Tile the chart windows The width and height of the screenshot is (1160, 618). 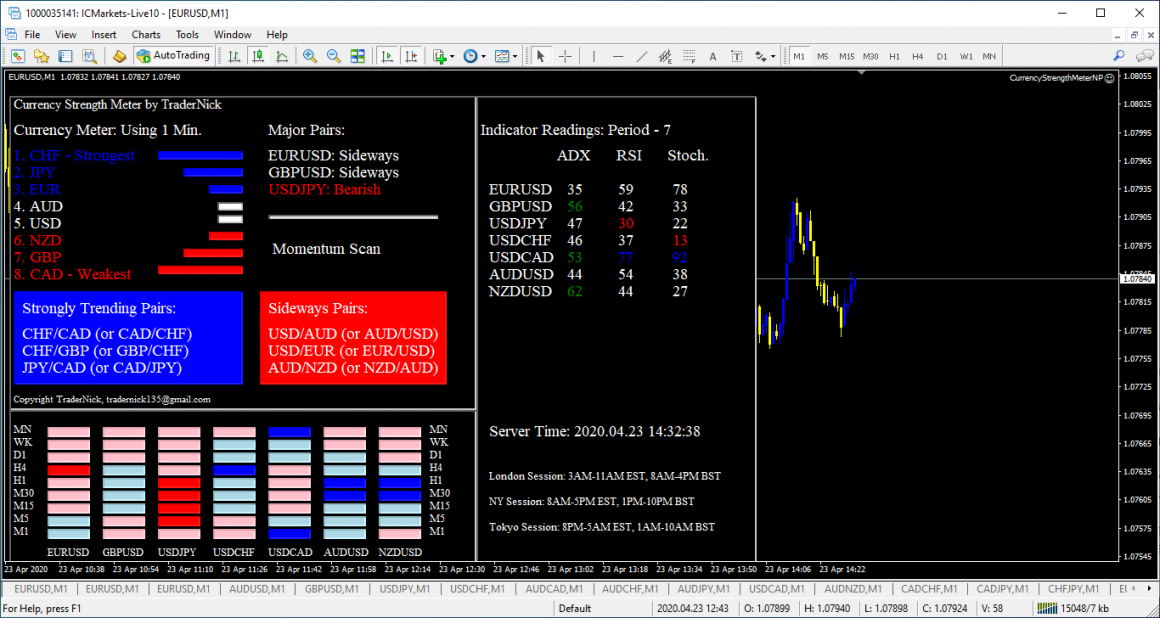[x=357, y=56]
